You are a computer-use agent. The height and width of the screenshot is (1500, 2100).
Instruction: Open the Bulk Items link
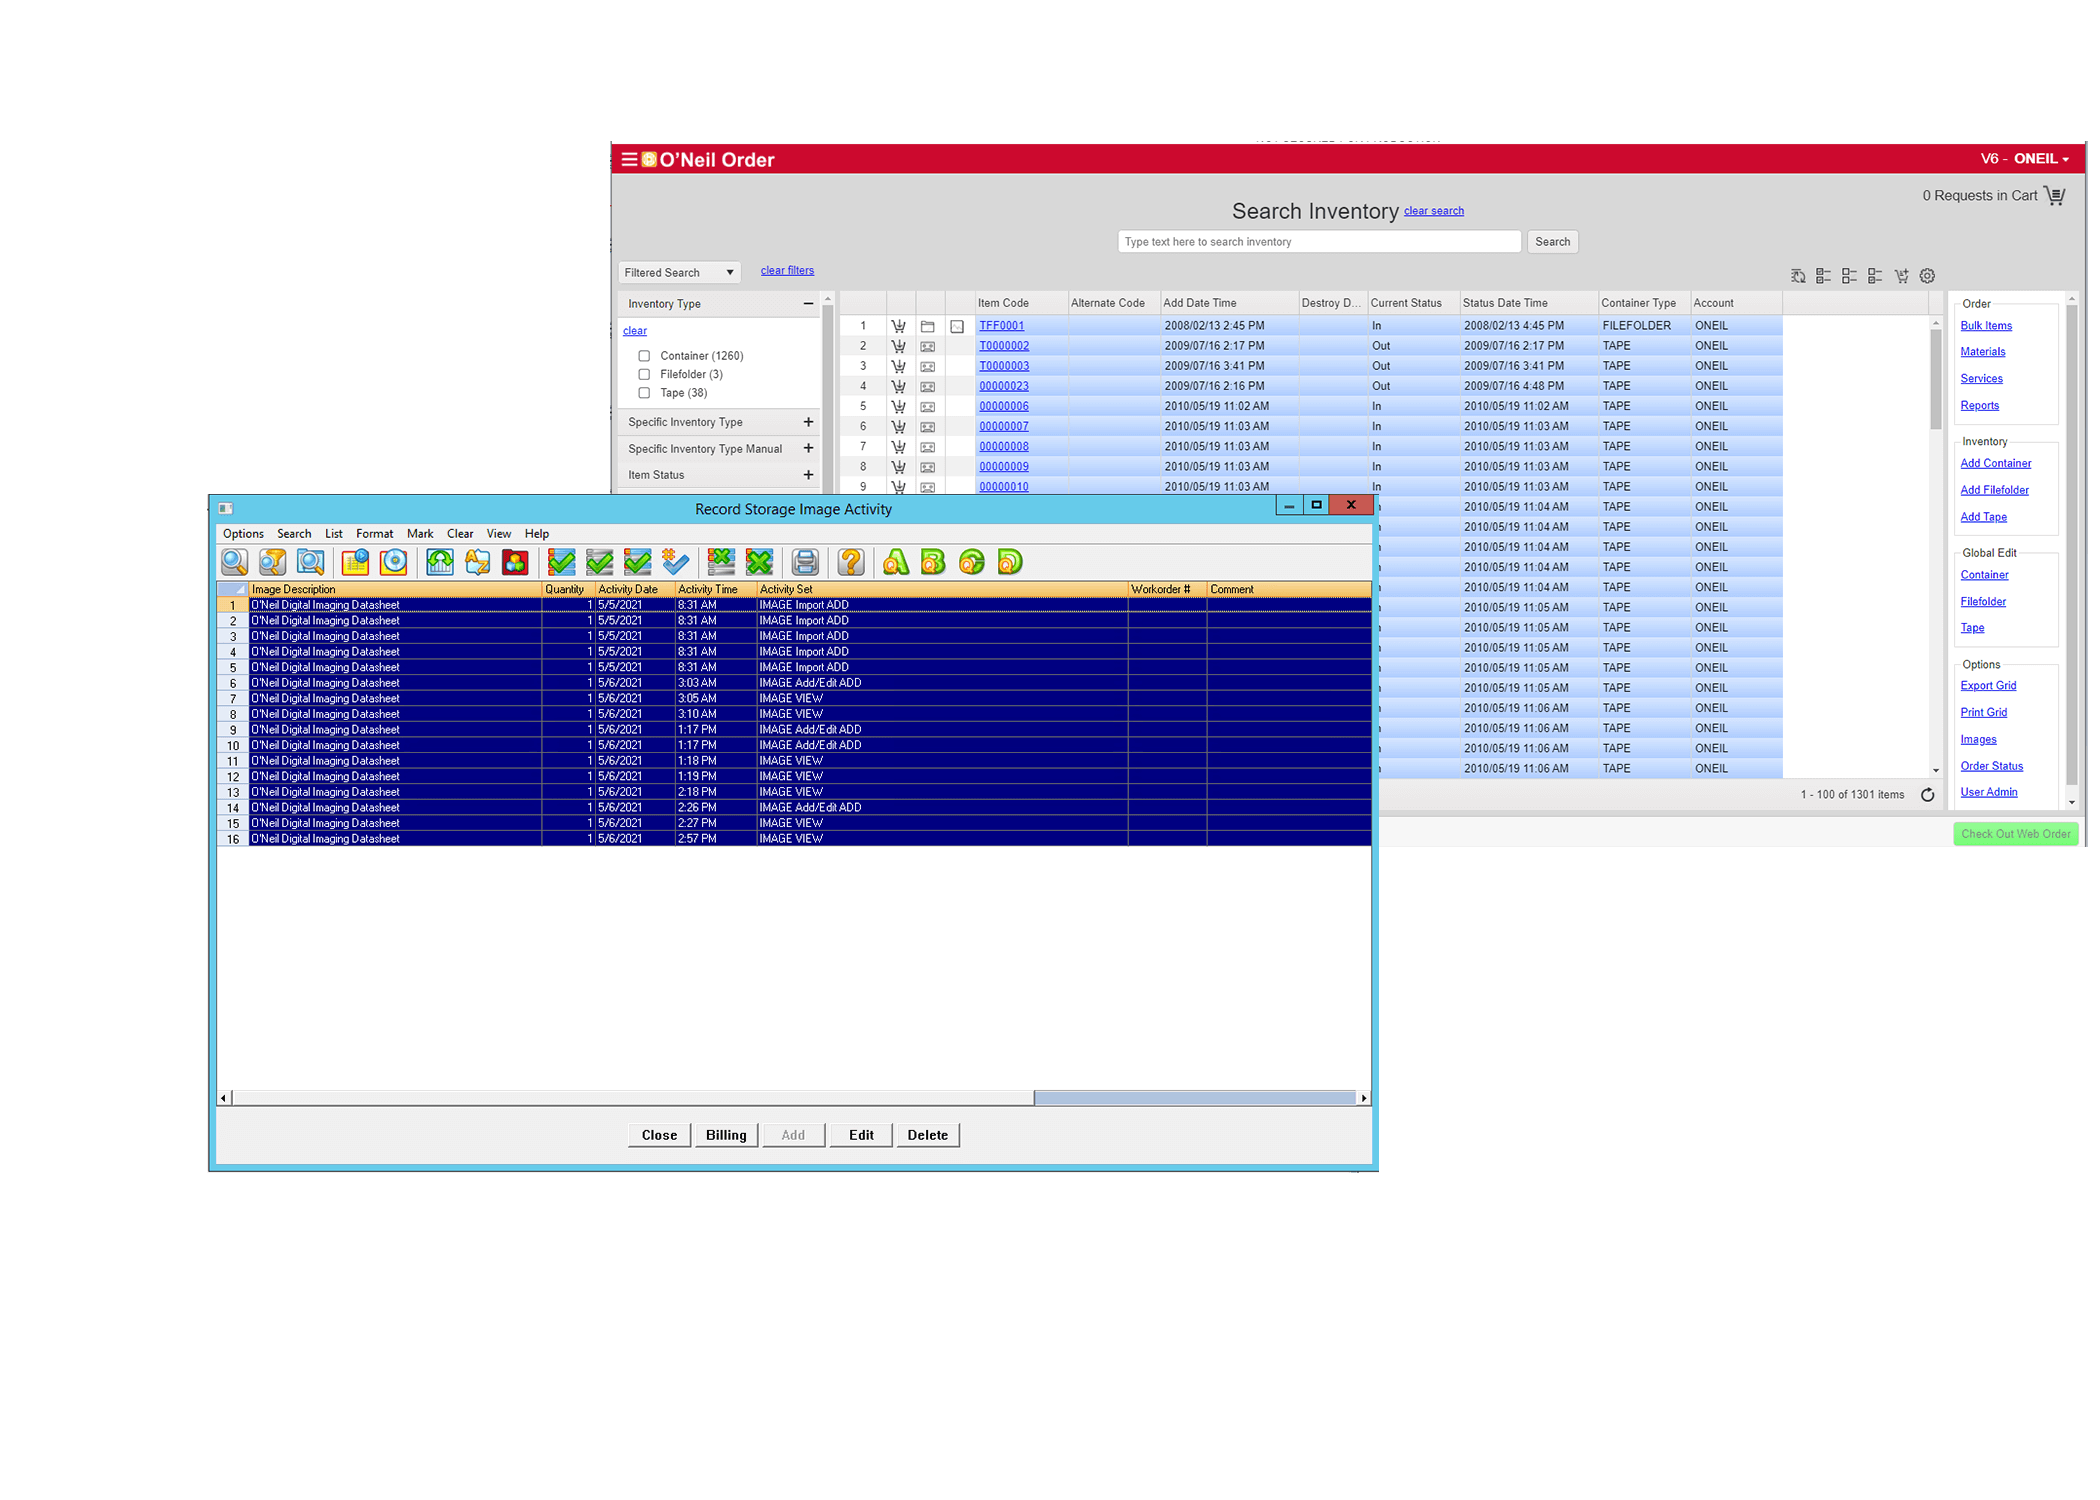point(1986,326)
